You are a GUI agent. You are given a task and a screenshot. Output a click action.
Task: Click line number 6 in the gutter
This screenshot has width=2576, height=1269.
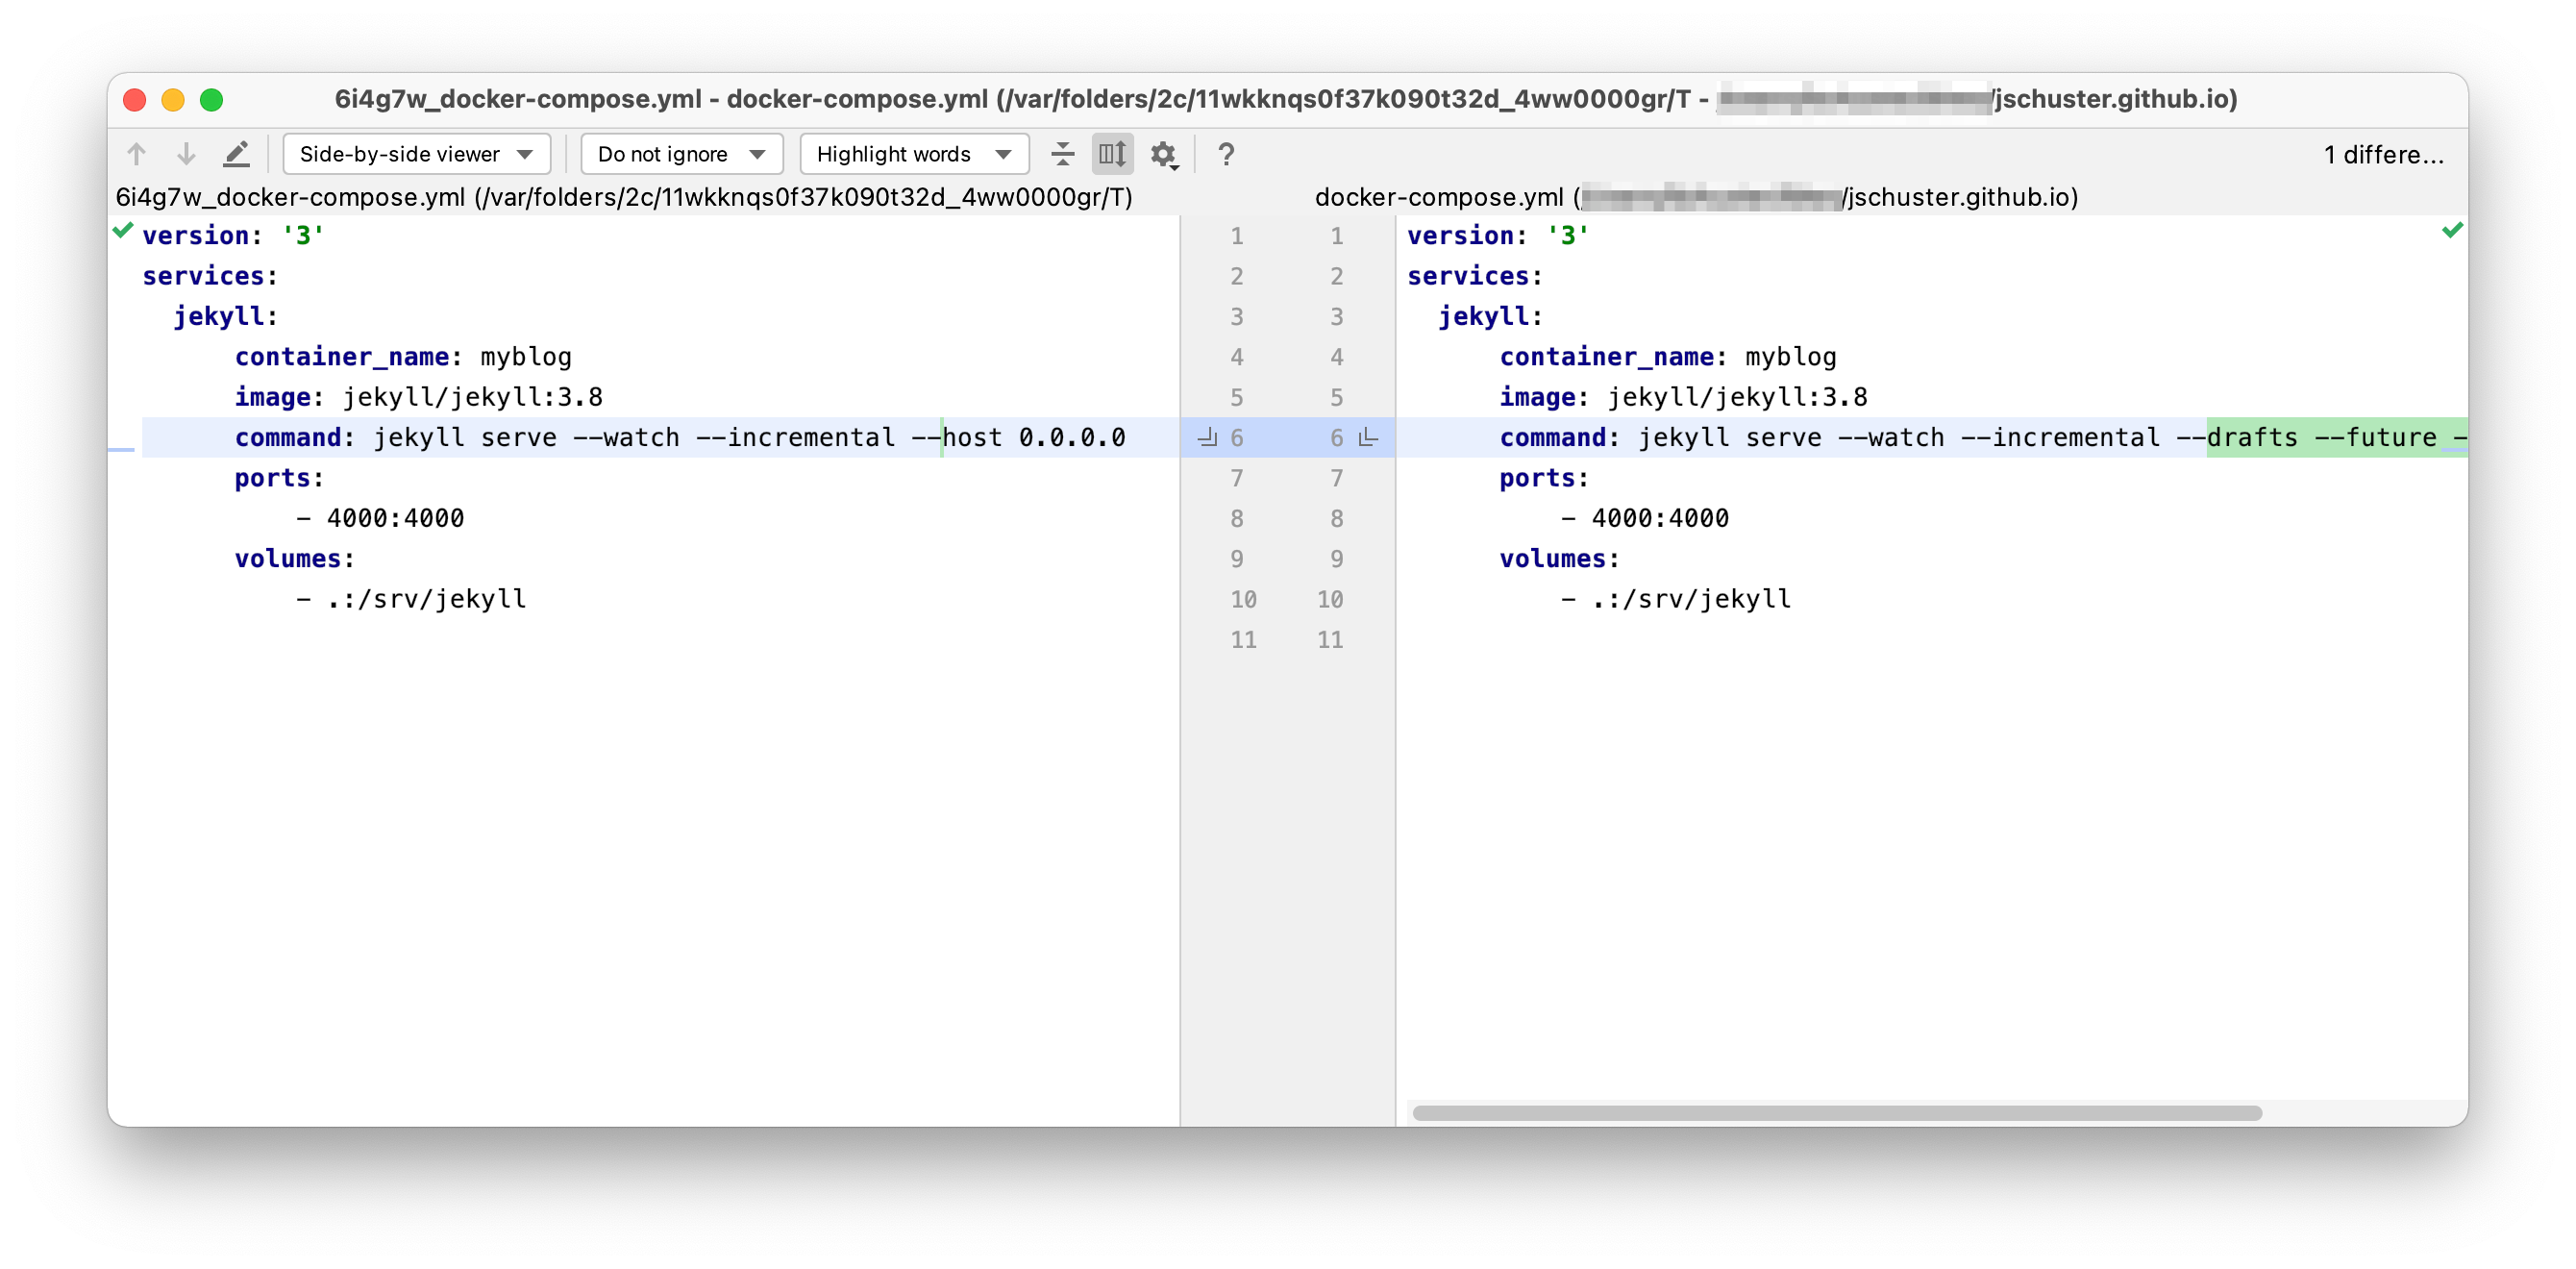point(1237,437)
